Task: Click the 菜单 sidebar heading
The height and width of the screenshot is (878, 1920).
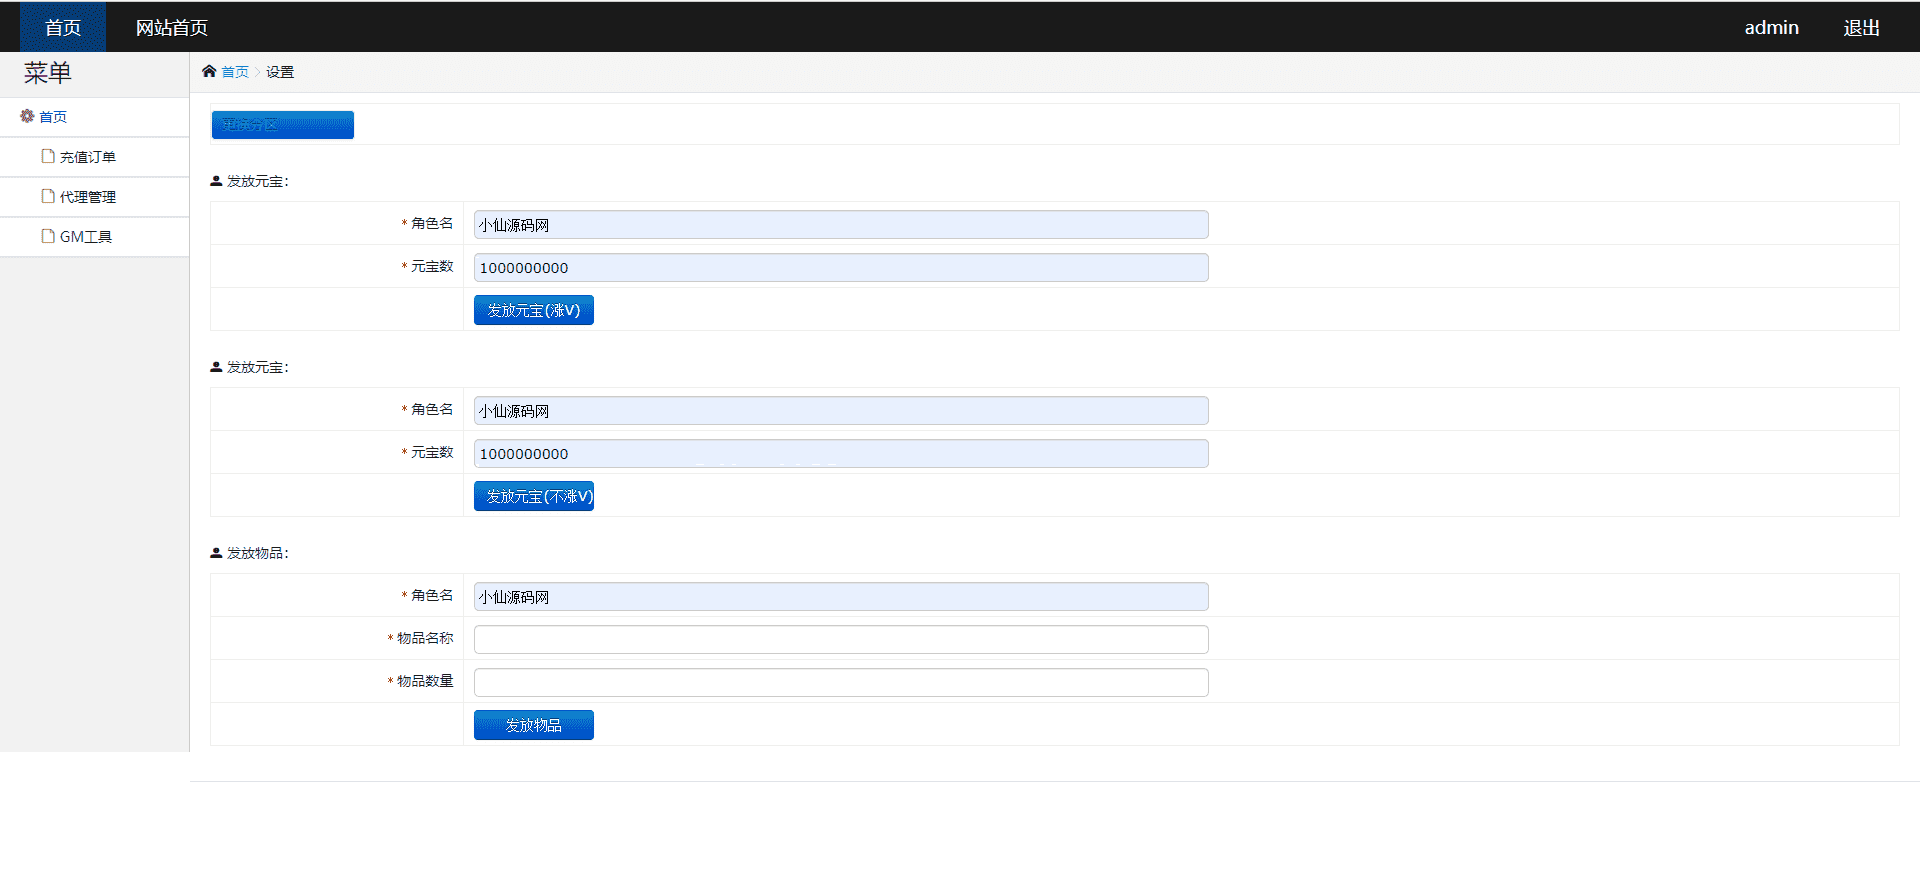Action: (48, 73)
